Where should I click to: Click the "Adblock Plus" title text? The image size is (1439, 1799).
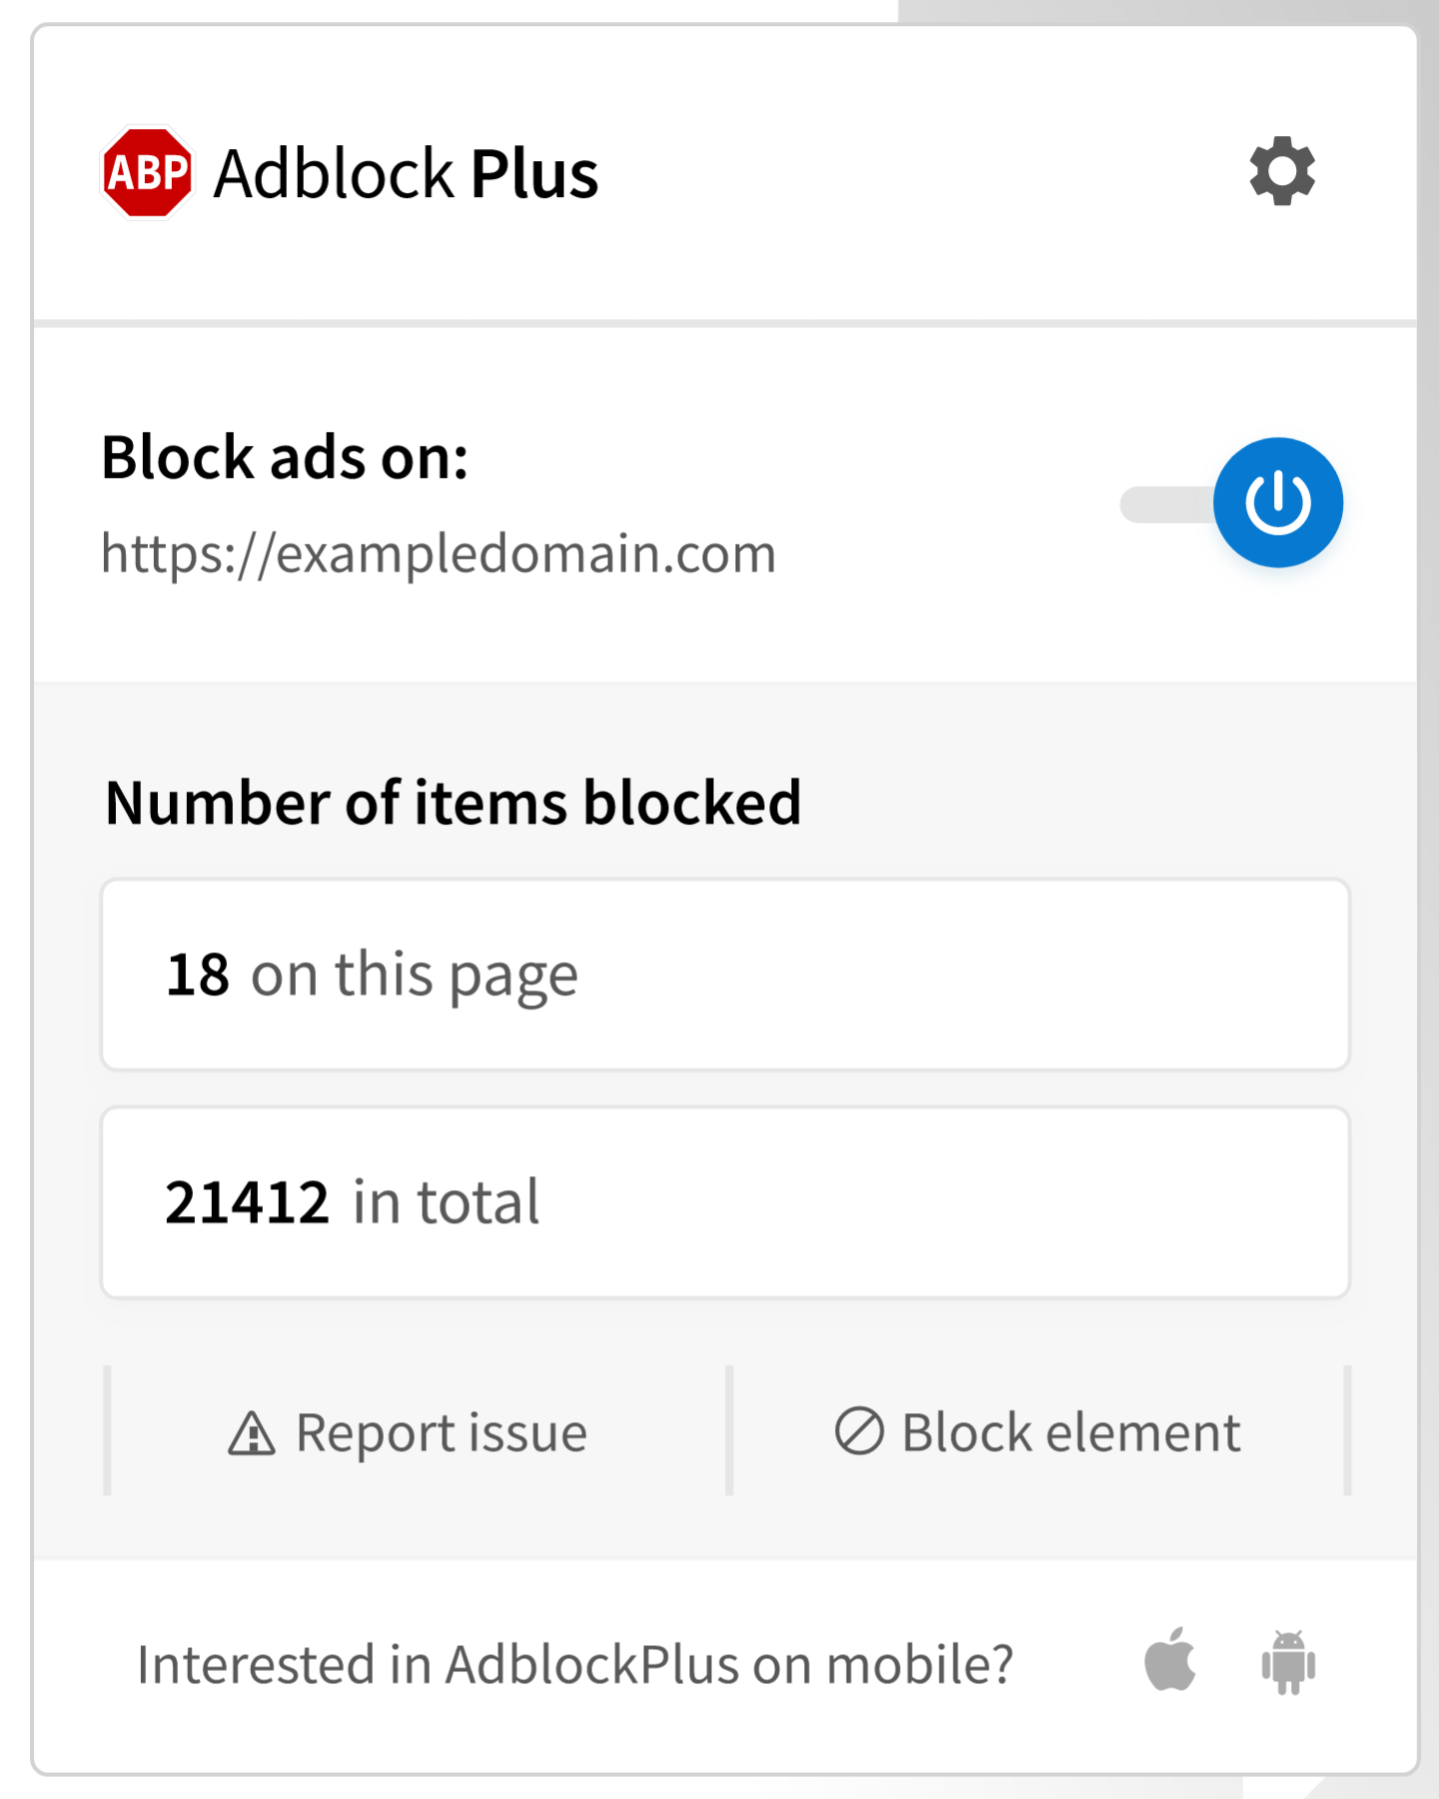pos(405,174)
